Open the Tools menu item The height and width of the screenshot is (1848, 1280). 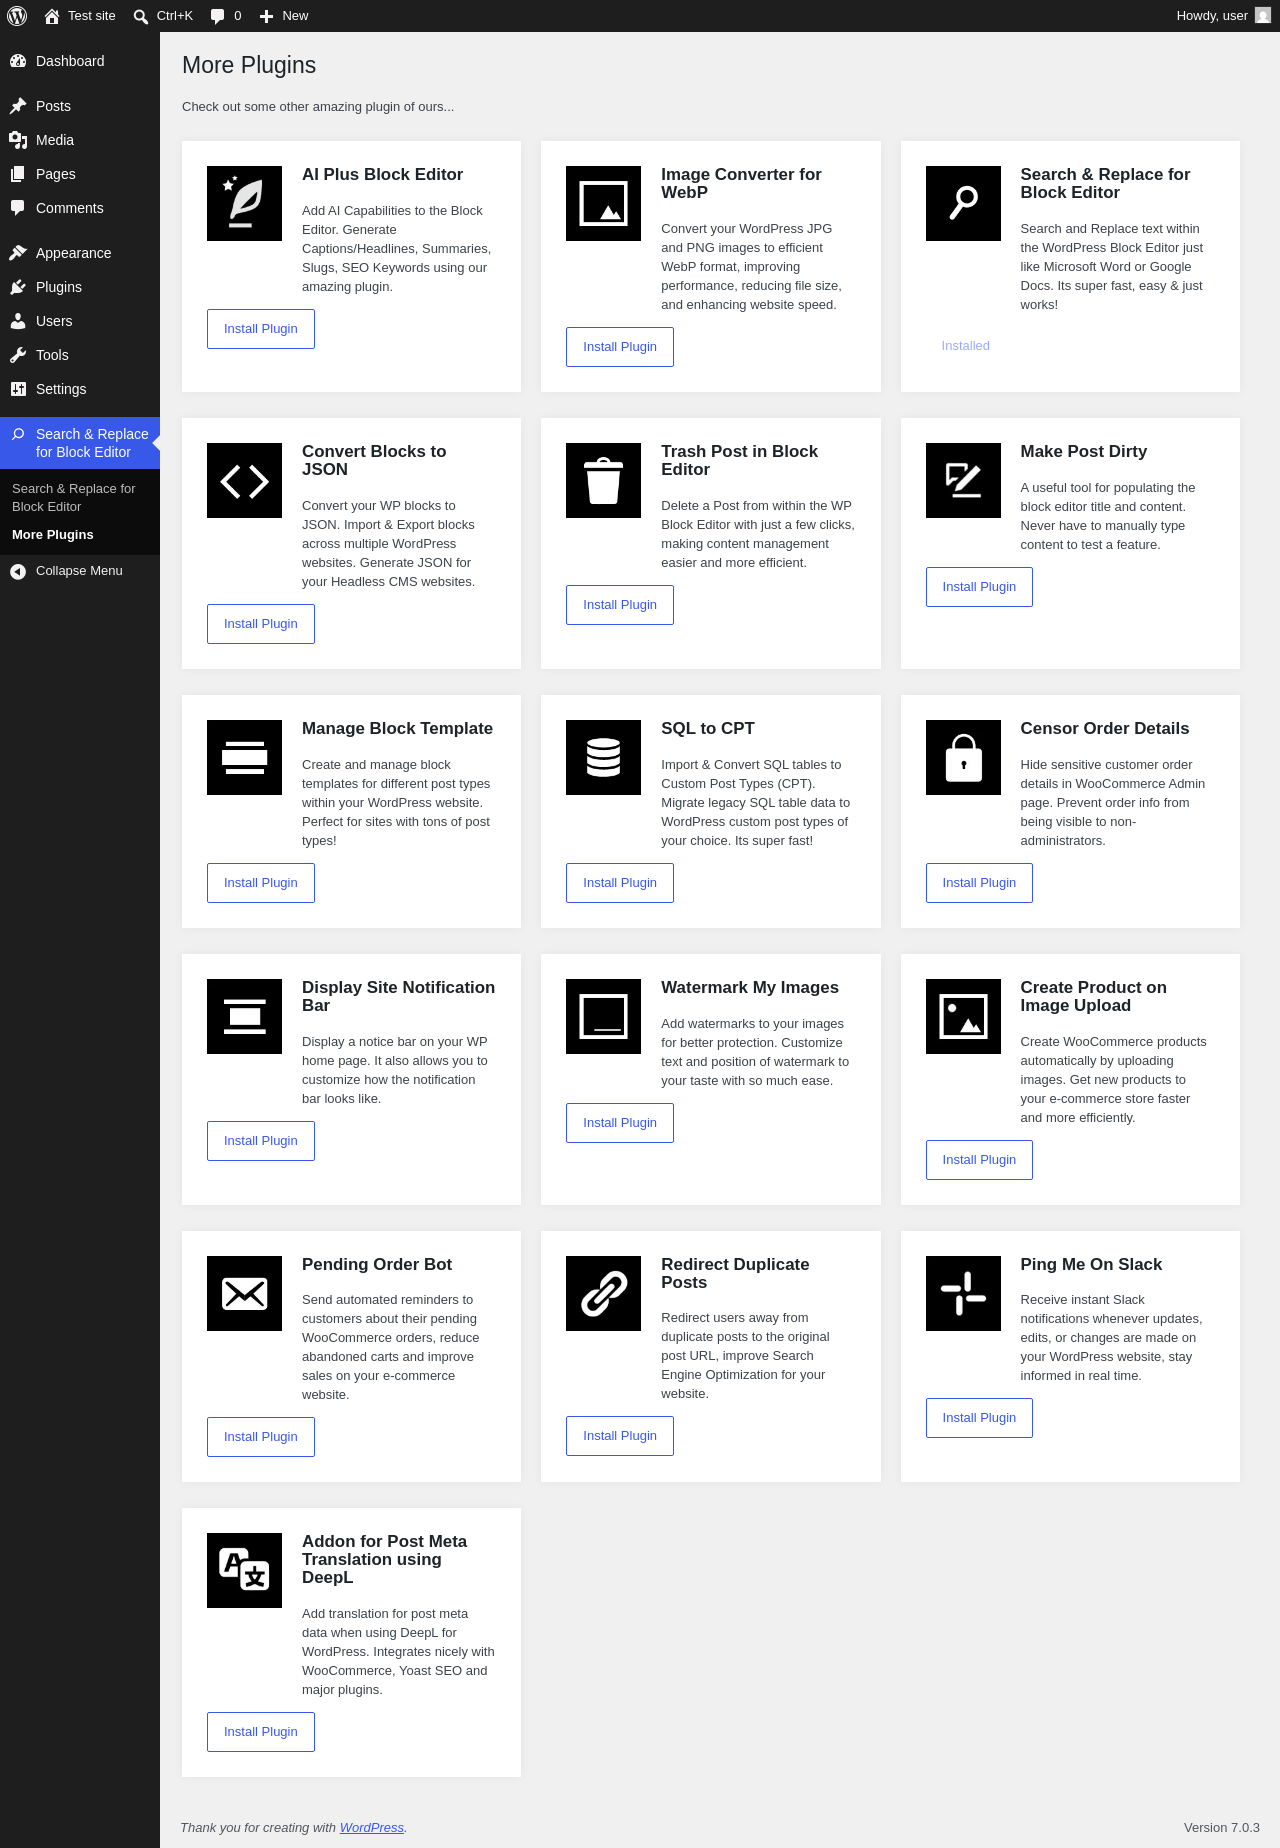coord(80,355)
